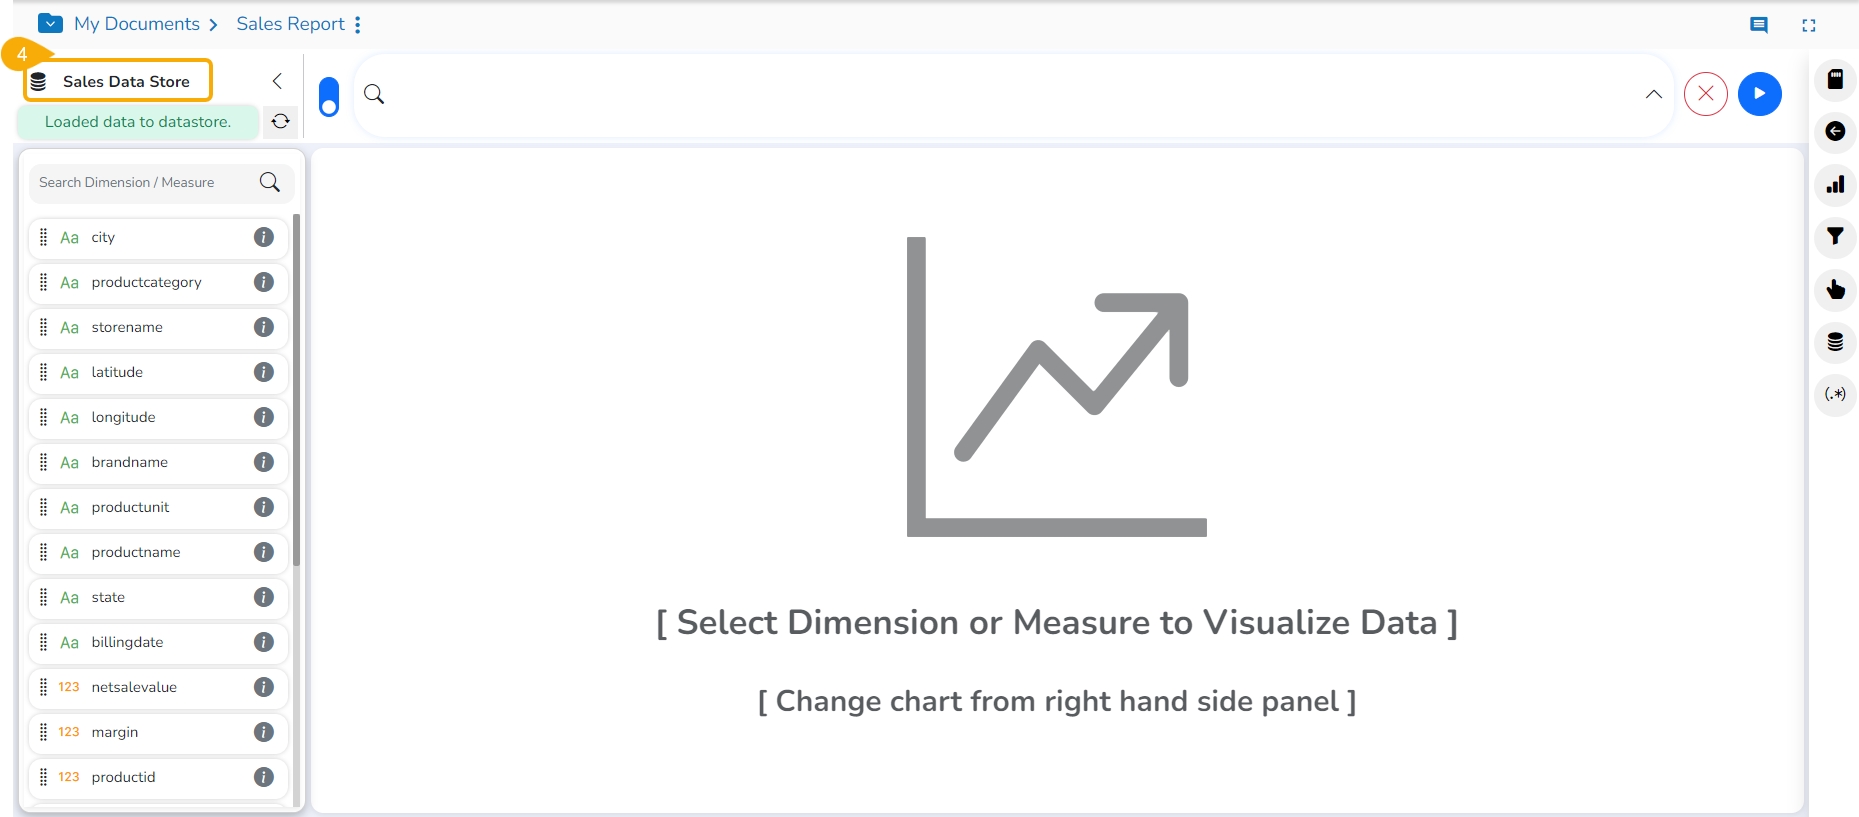Open the My Documents folder dropdown
1859x817 pixels.
point(50,23)
